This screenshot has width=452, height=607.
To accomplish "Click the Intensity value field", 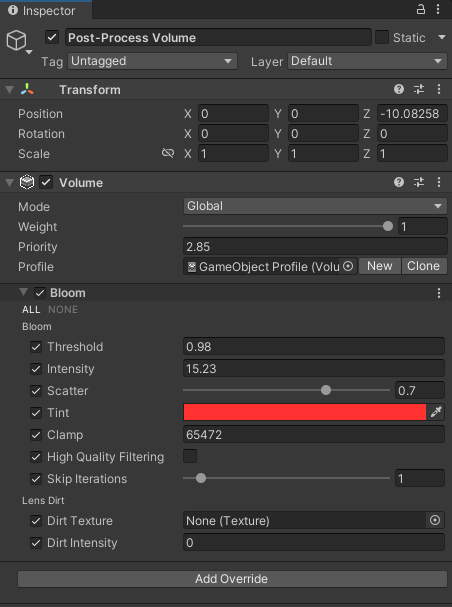I will [x=314, y=369].
